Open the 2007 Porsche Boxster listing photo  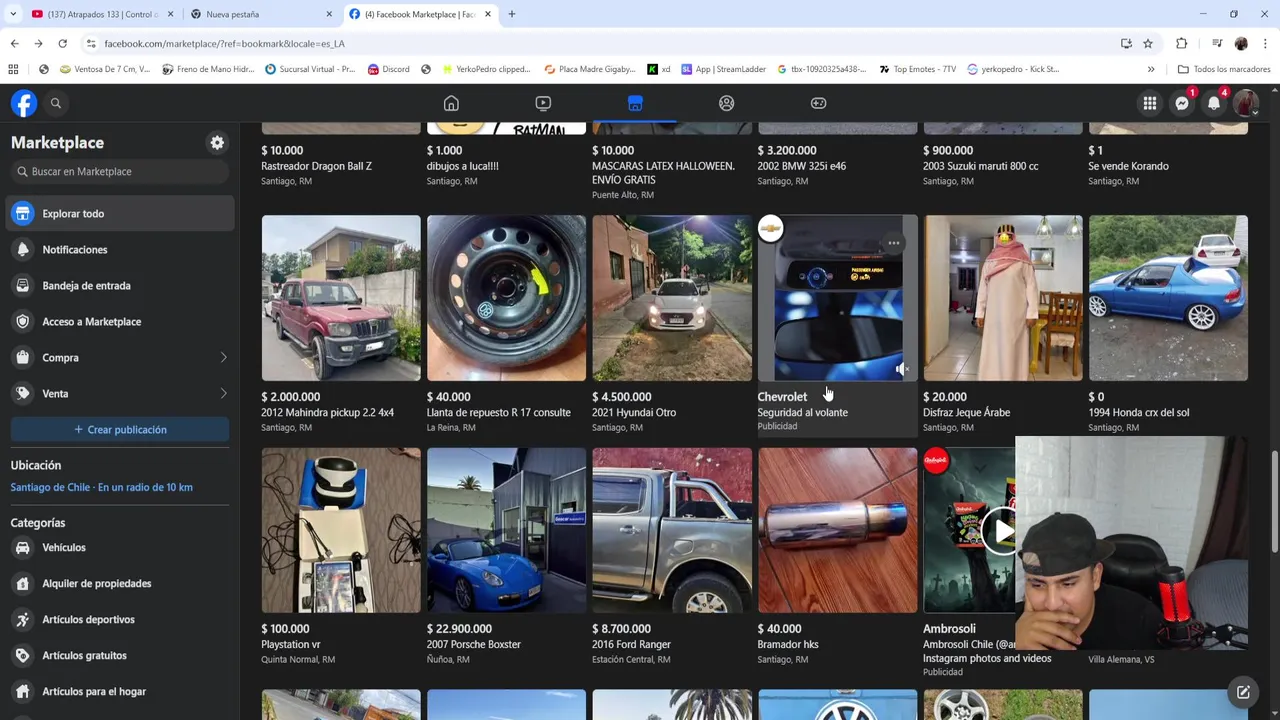506,530
